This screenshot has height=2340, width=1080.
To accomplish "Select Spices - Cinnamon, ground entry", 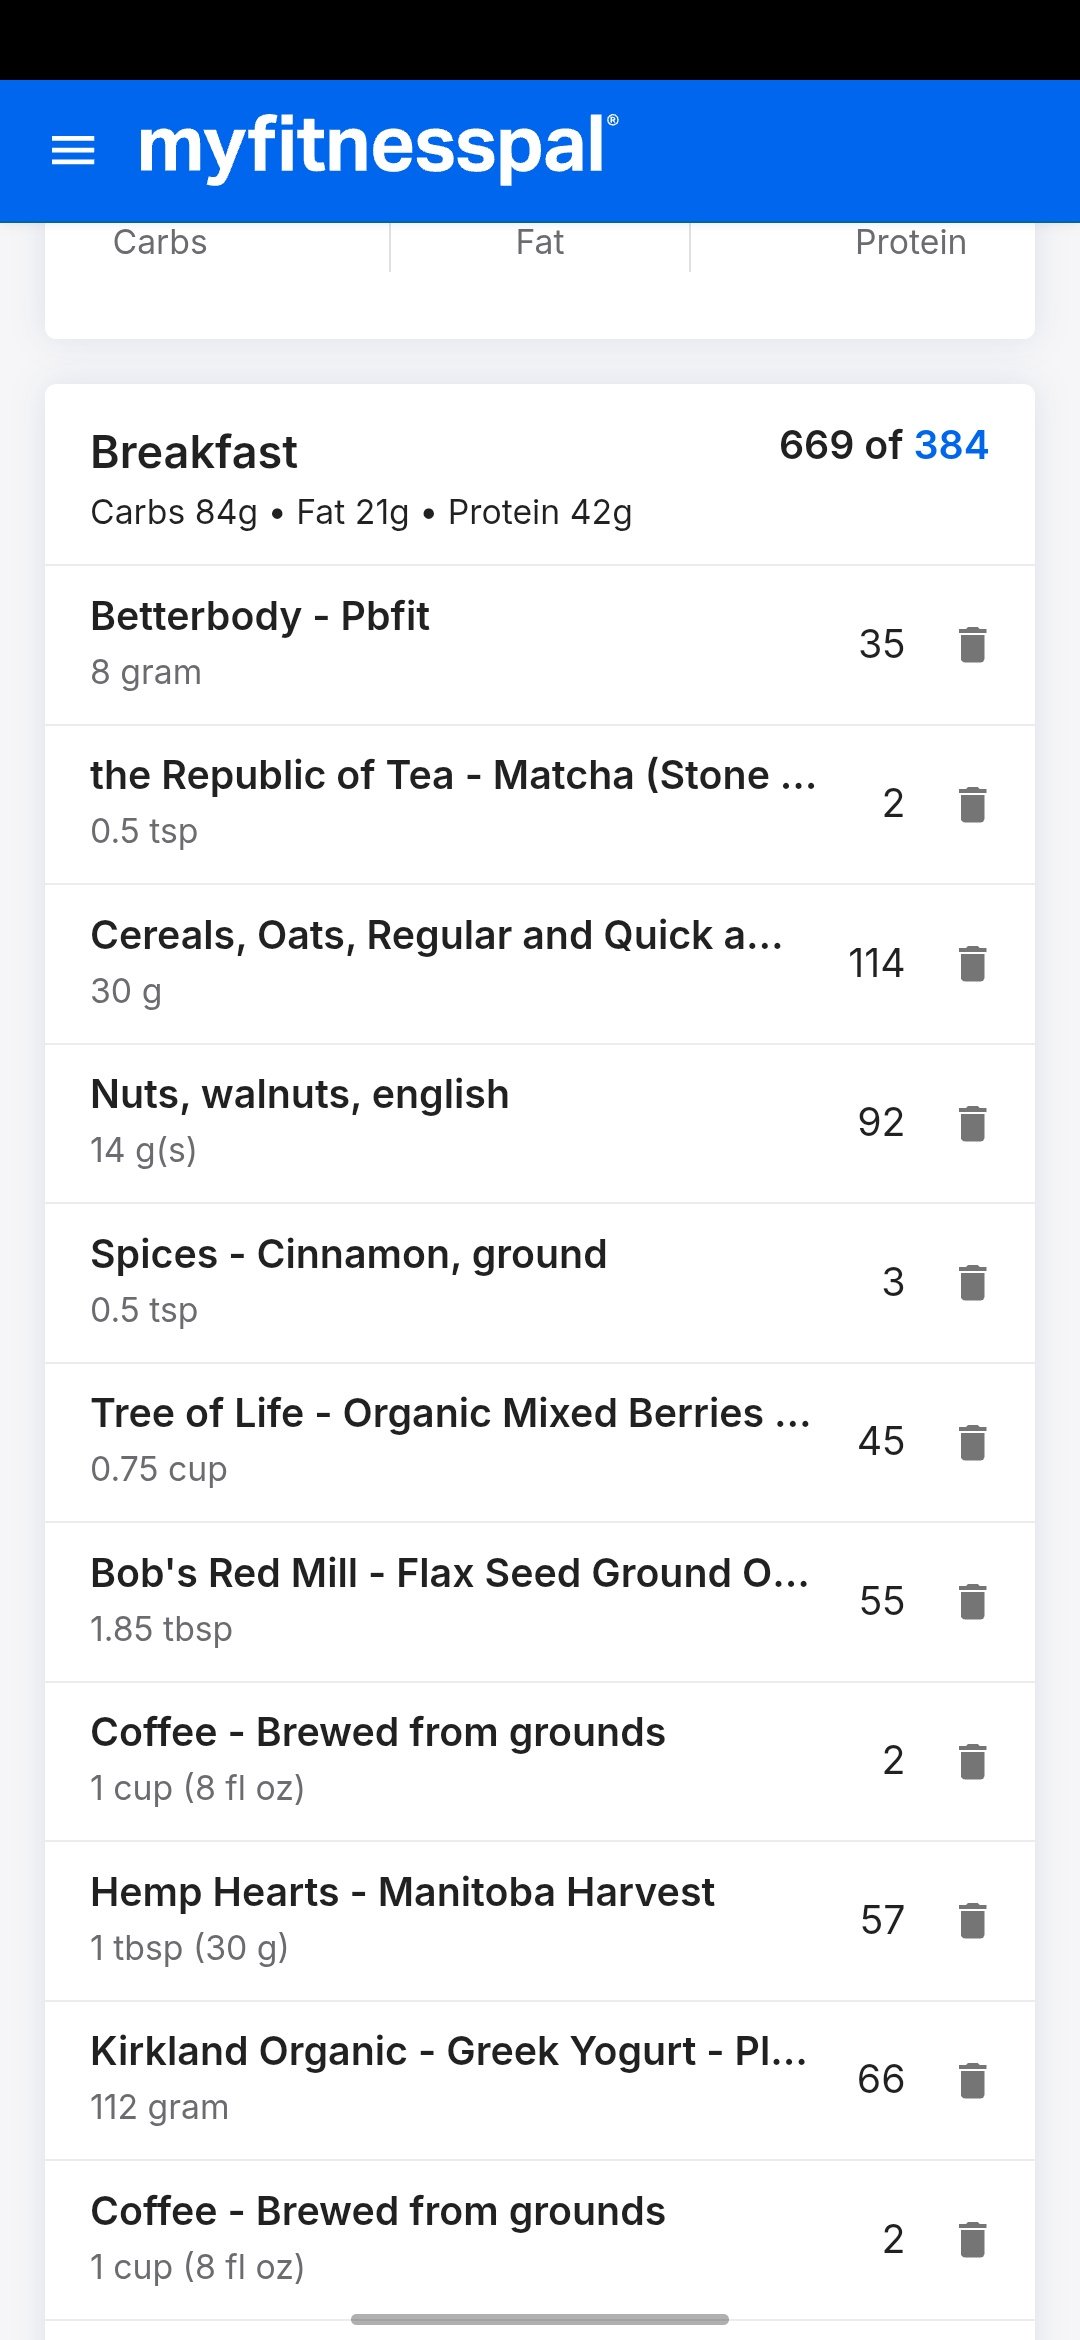I will pyautogui.click(x=348, y=1255).
